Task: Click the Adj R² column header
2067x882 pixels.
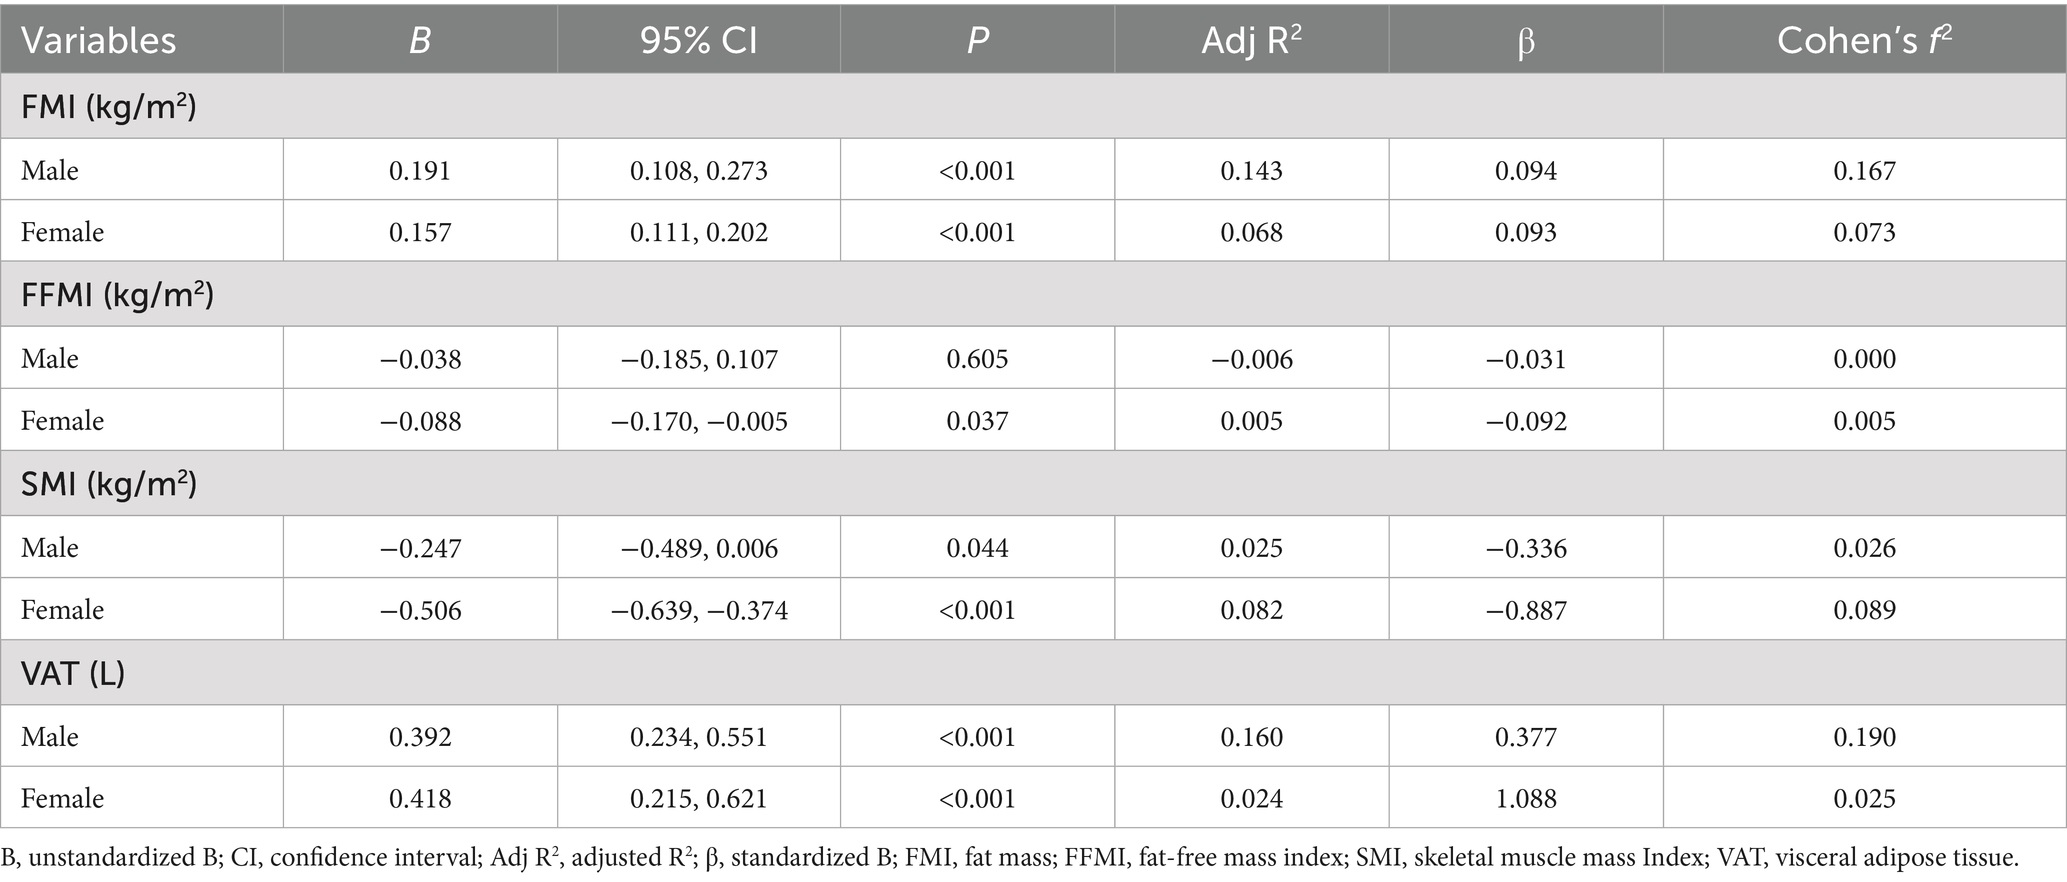Action: (1251, 40)
